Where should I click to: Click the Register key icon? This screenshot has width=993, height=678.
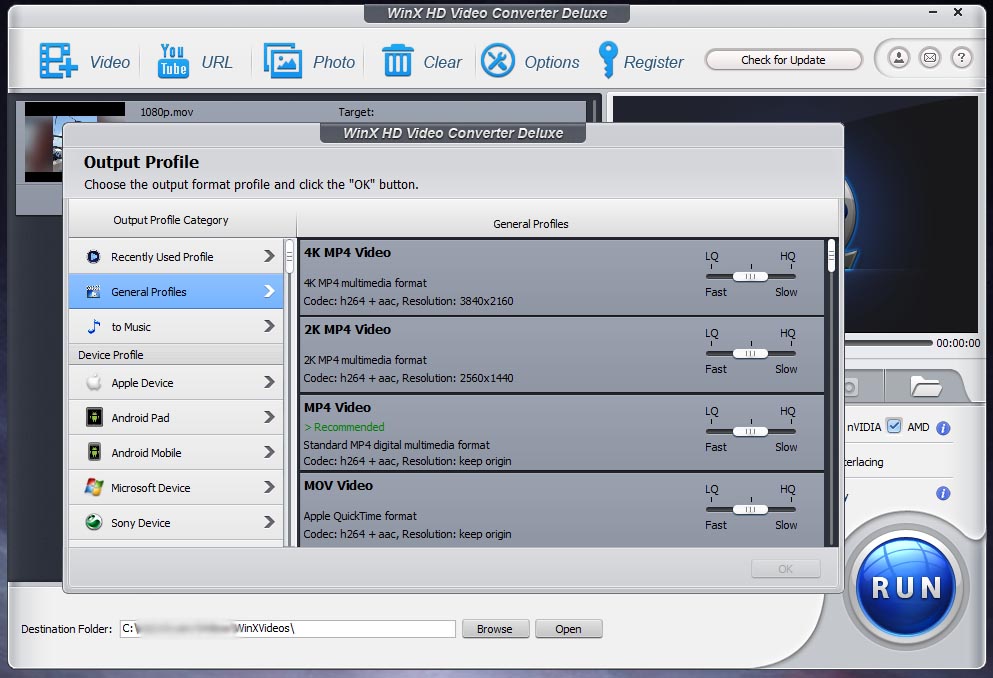(607, 61)
